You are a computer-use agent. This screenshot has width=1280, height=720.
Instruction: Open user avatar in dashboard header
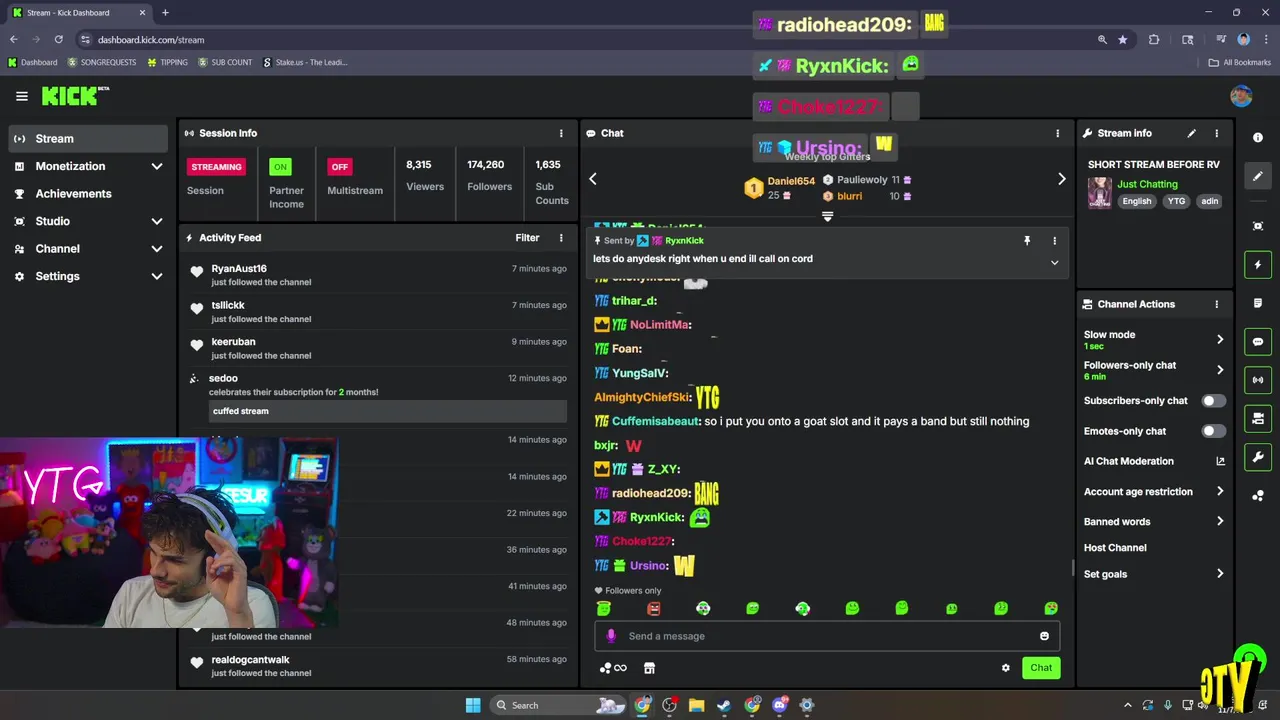pyautogui.click(x=1241, y=96)
